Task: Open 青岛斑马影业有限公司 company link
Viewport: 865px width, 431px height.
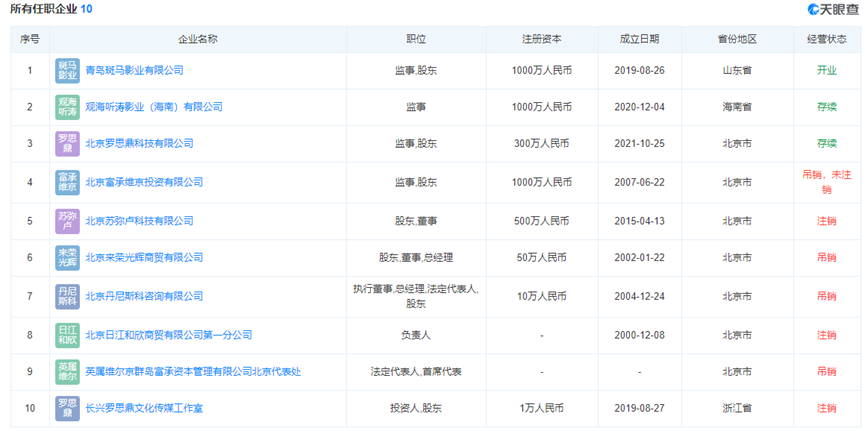Action: pos(134,70)
